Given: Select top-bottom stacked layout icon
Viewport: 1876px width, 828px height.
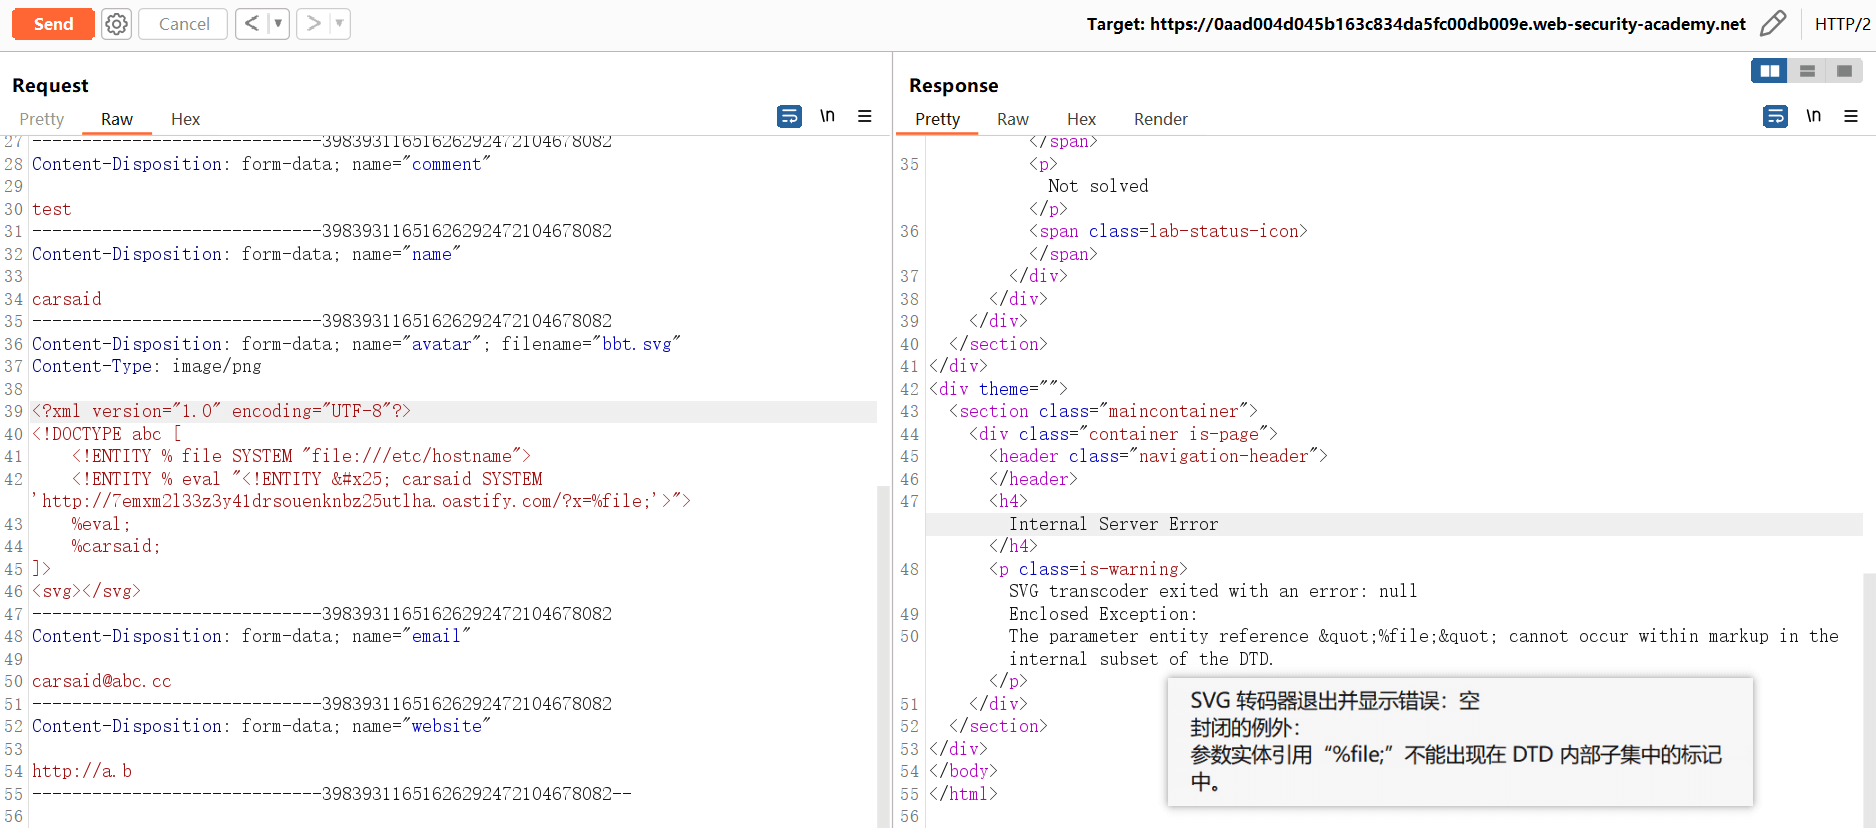Looking at the screenshot, I should click(x=1807, y=71).
